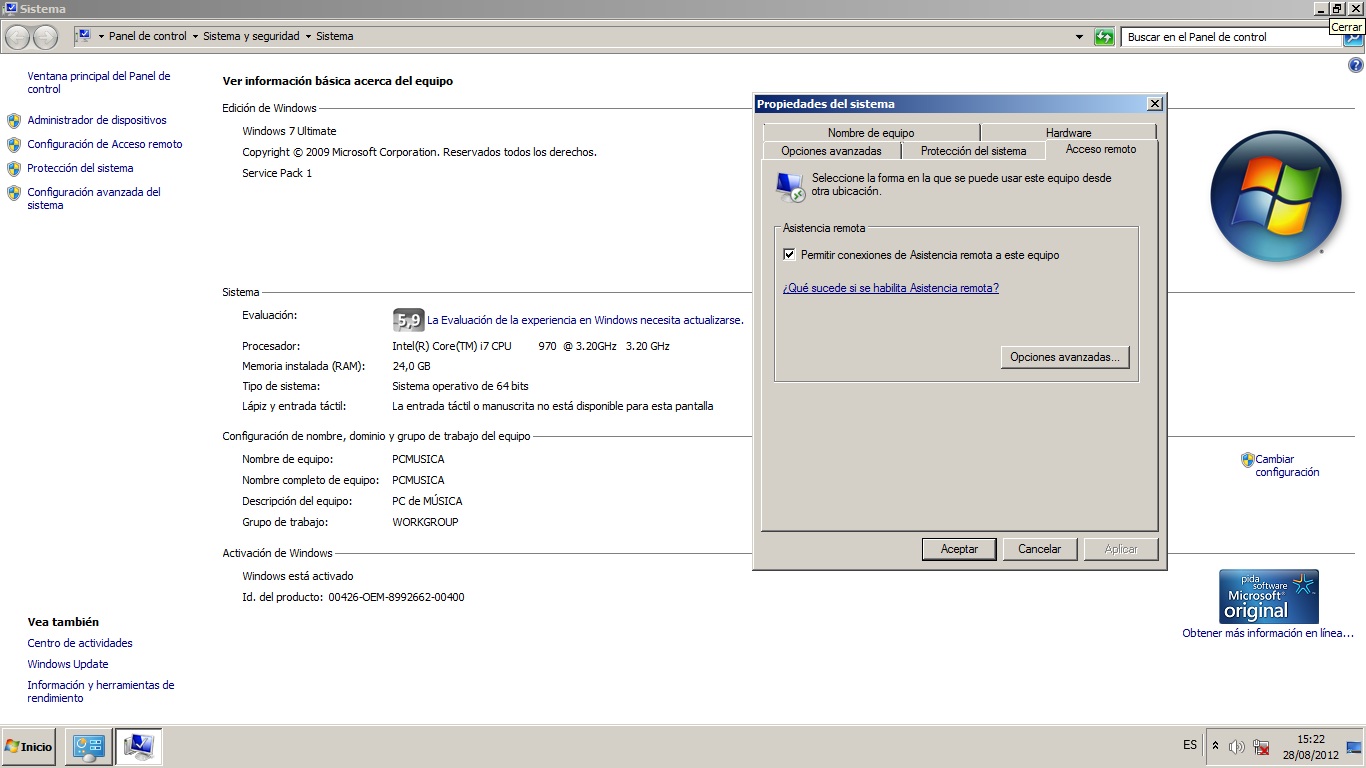
Task: Click the Cambiar configuración link
Action: point(1288,466)
